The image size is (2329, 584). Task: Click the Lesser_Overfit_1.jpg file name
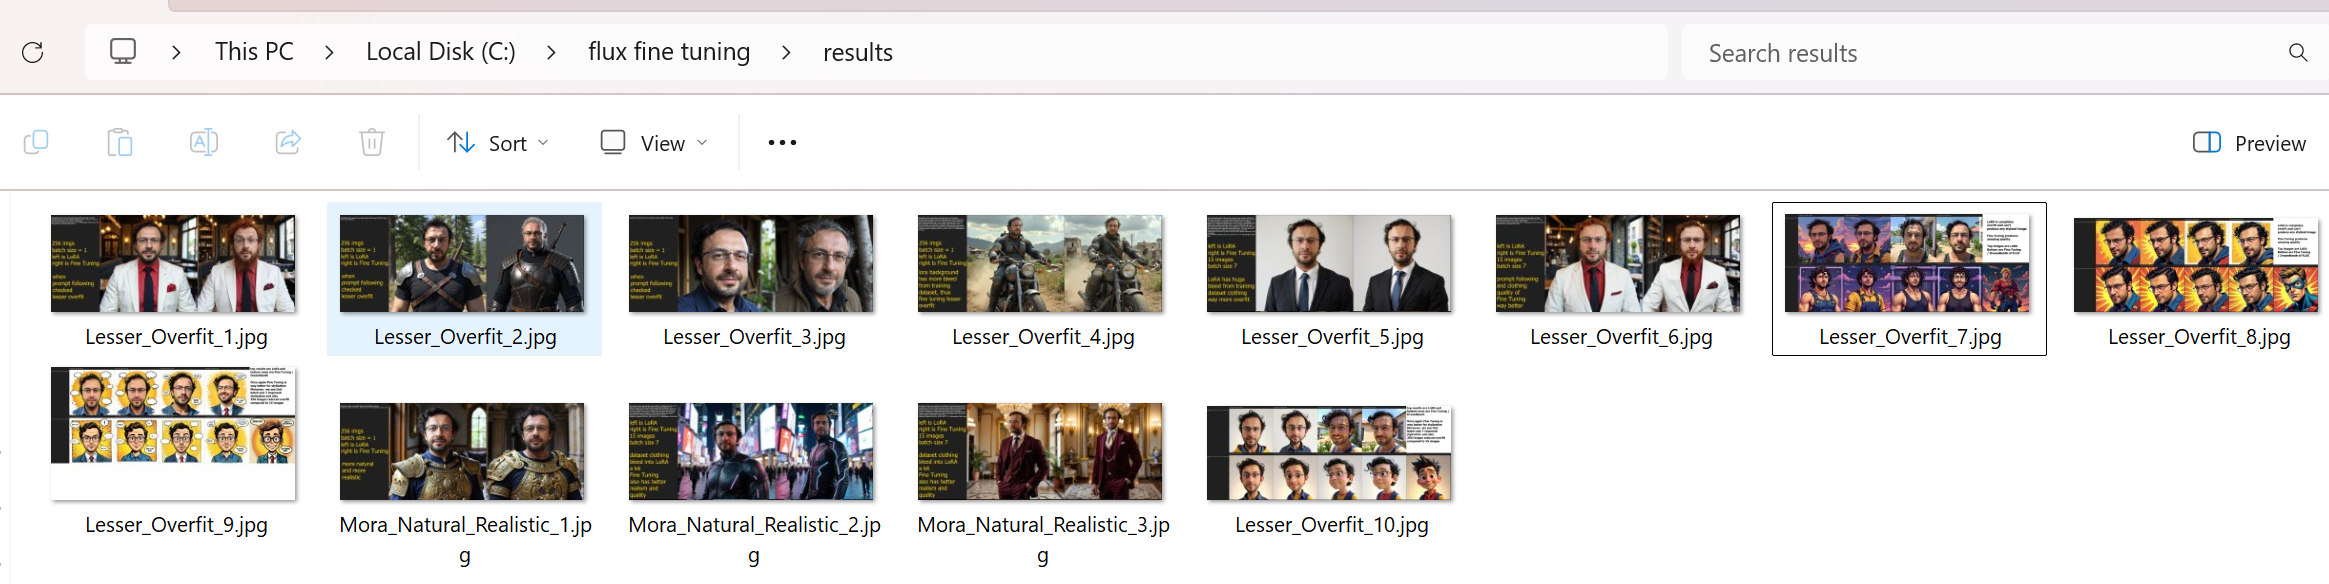(x=176, y=337)
